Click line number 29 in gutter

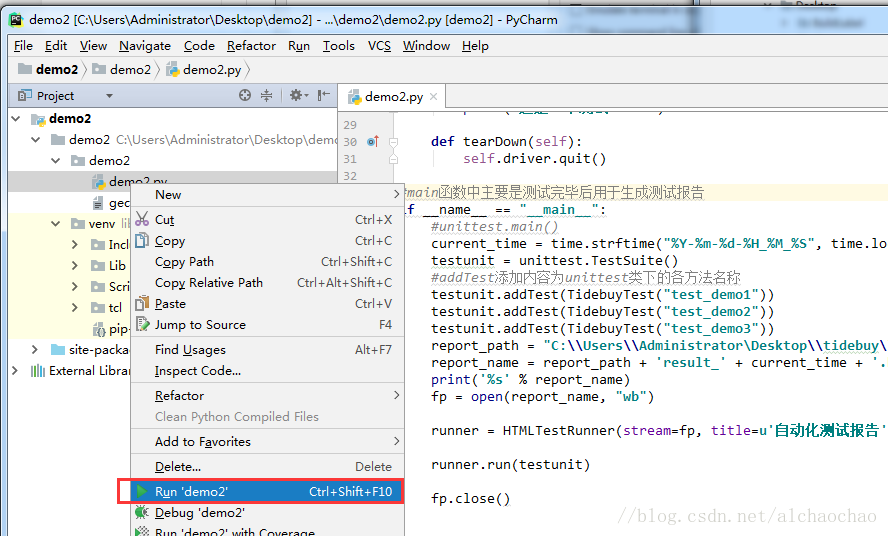(350, 125)
